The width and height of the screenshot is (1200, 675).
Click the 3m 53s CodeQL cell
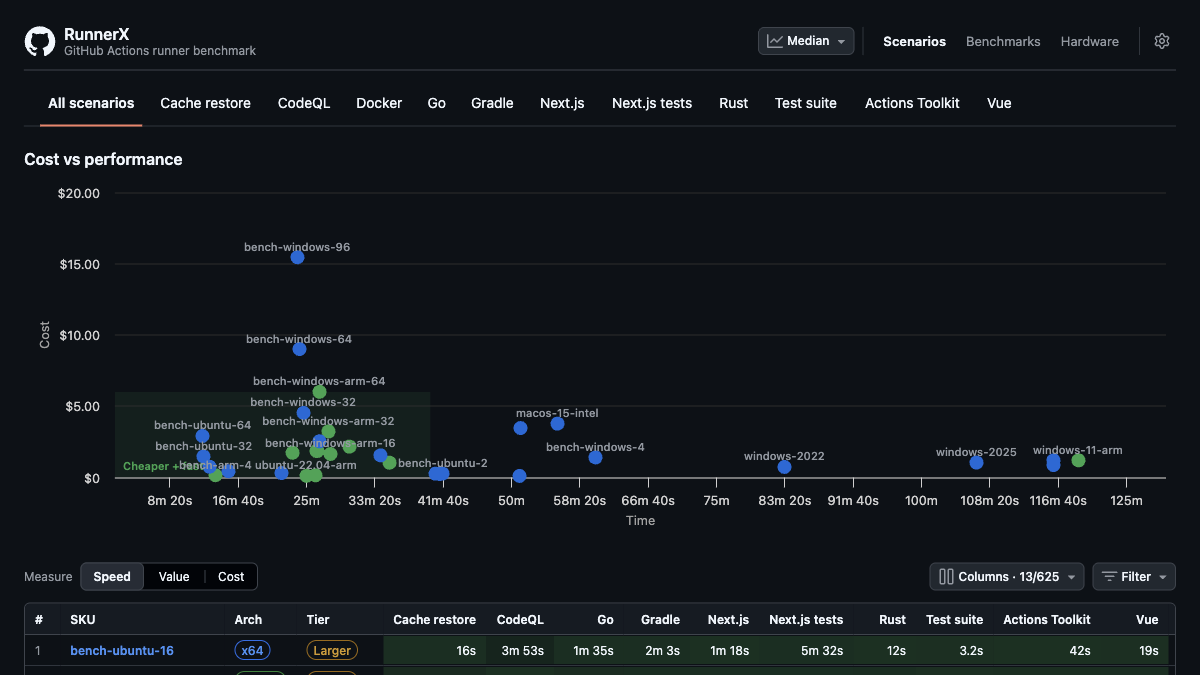(520, 651)
